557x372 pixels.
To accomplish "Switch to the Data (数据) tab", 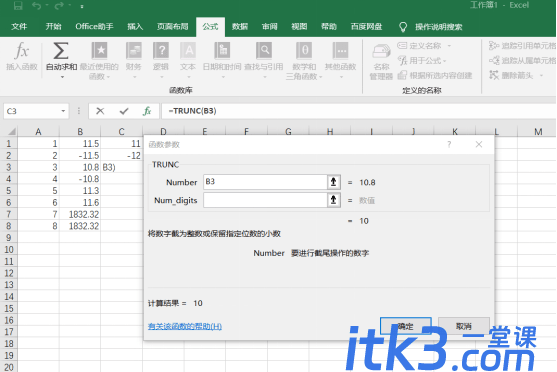I will point(240,27).
